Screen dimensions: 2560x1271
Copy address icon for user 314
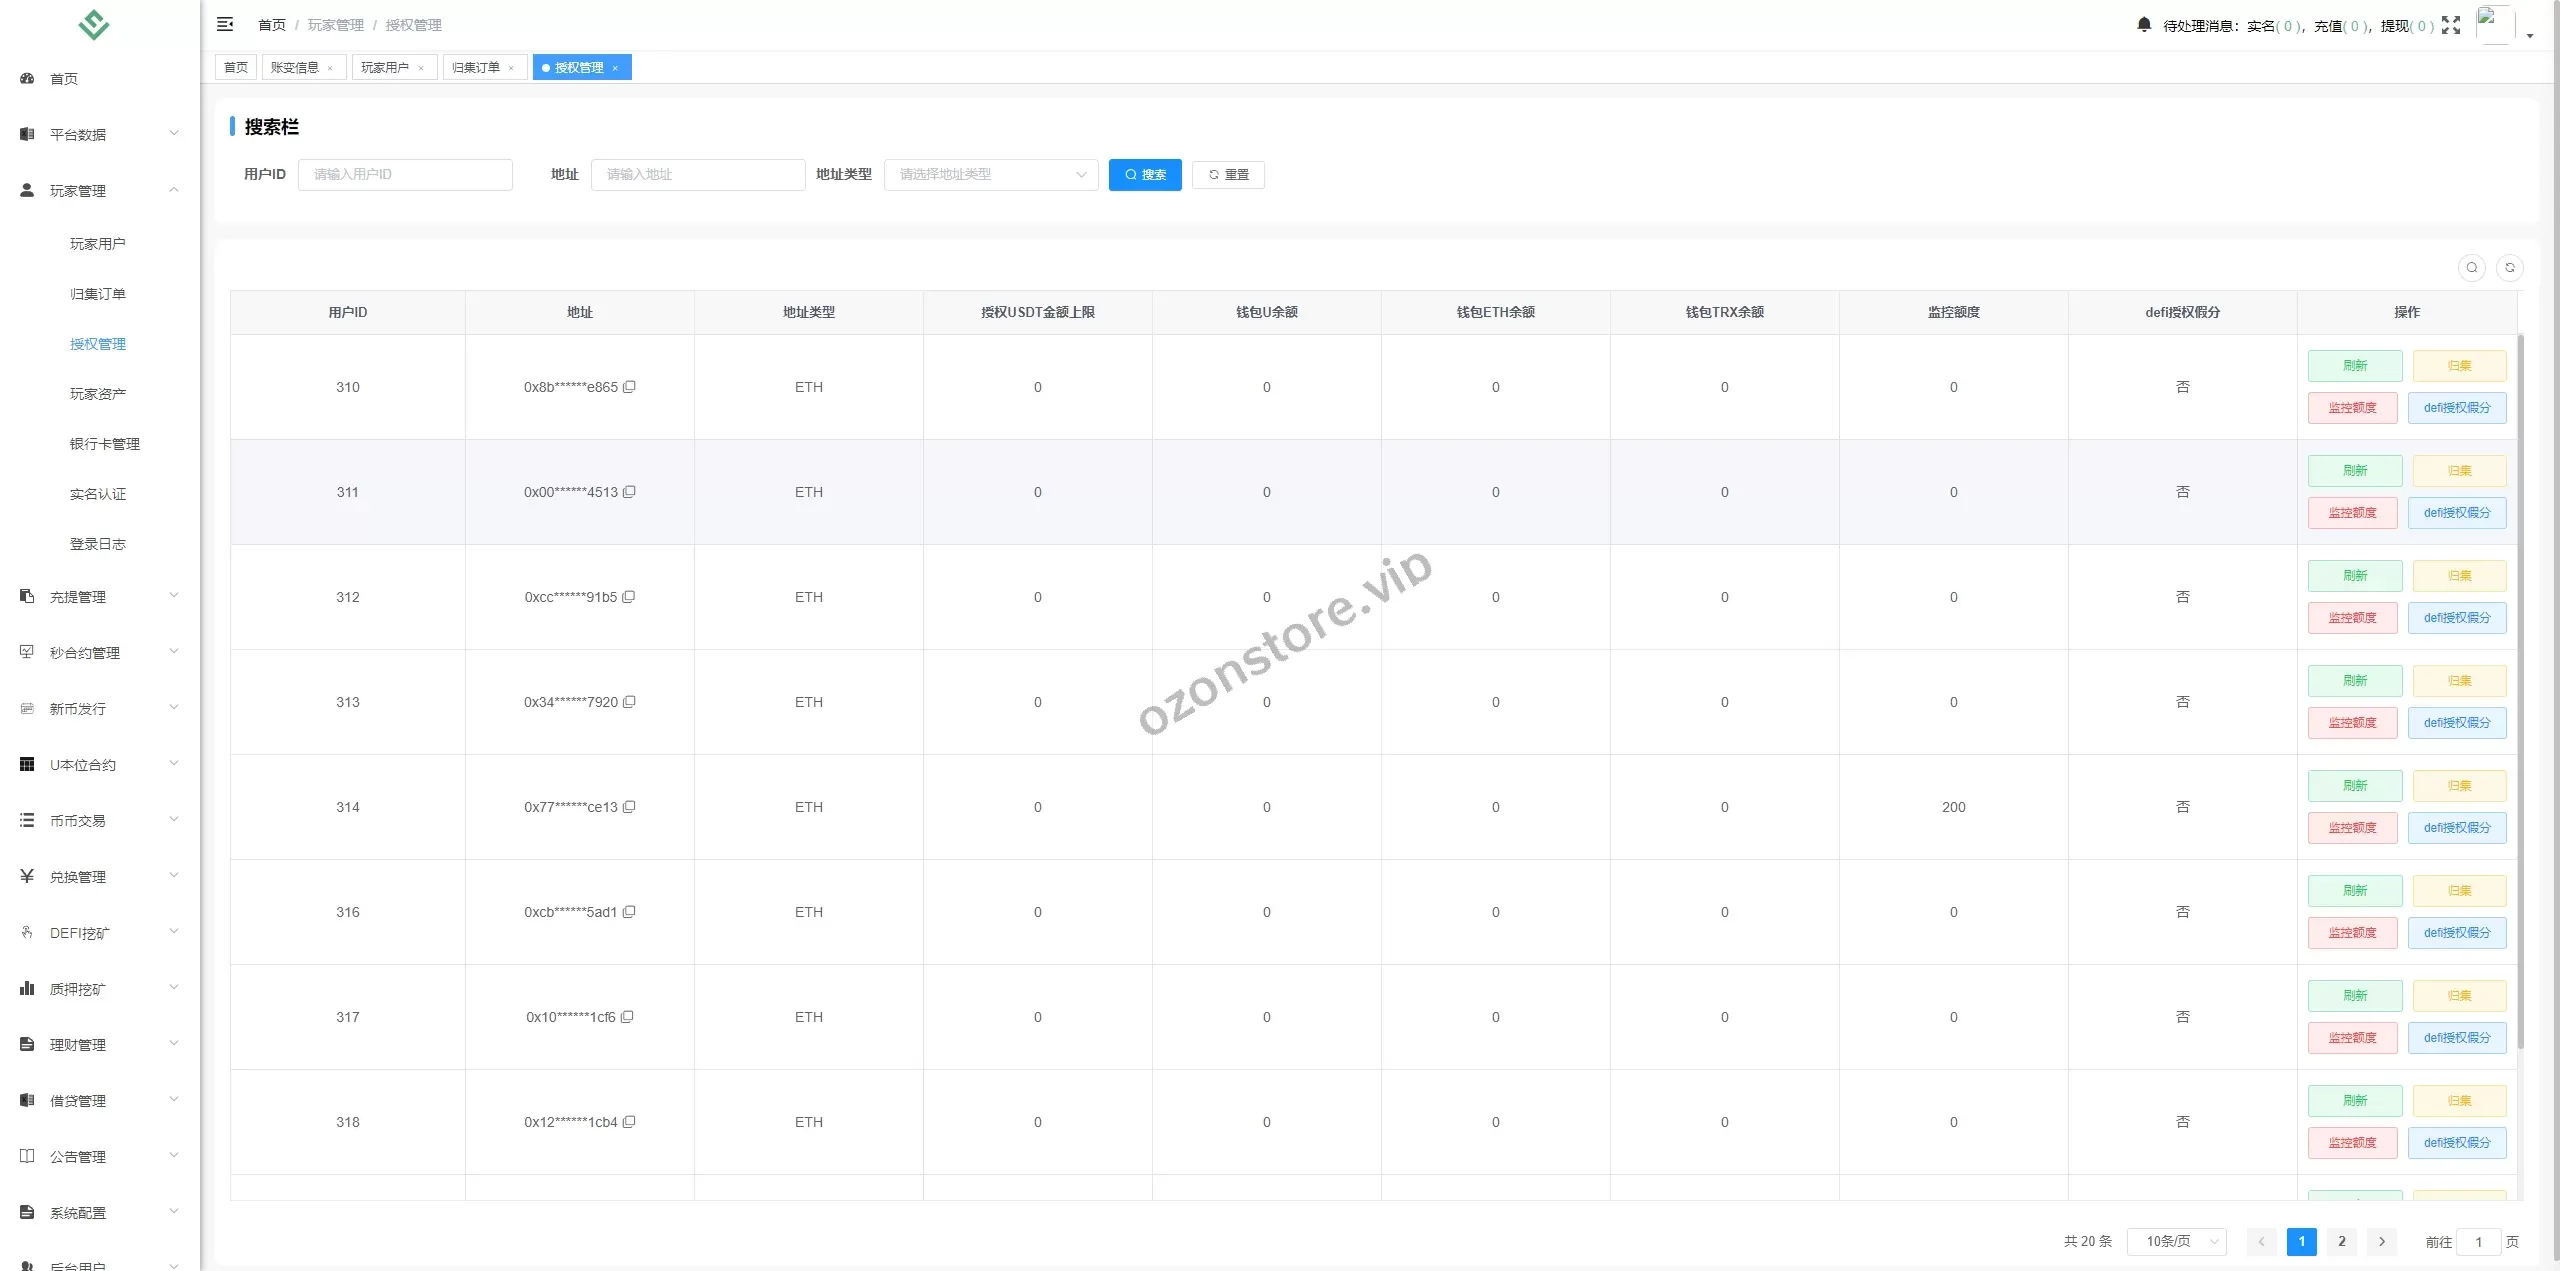(629, 807)
